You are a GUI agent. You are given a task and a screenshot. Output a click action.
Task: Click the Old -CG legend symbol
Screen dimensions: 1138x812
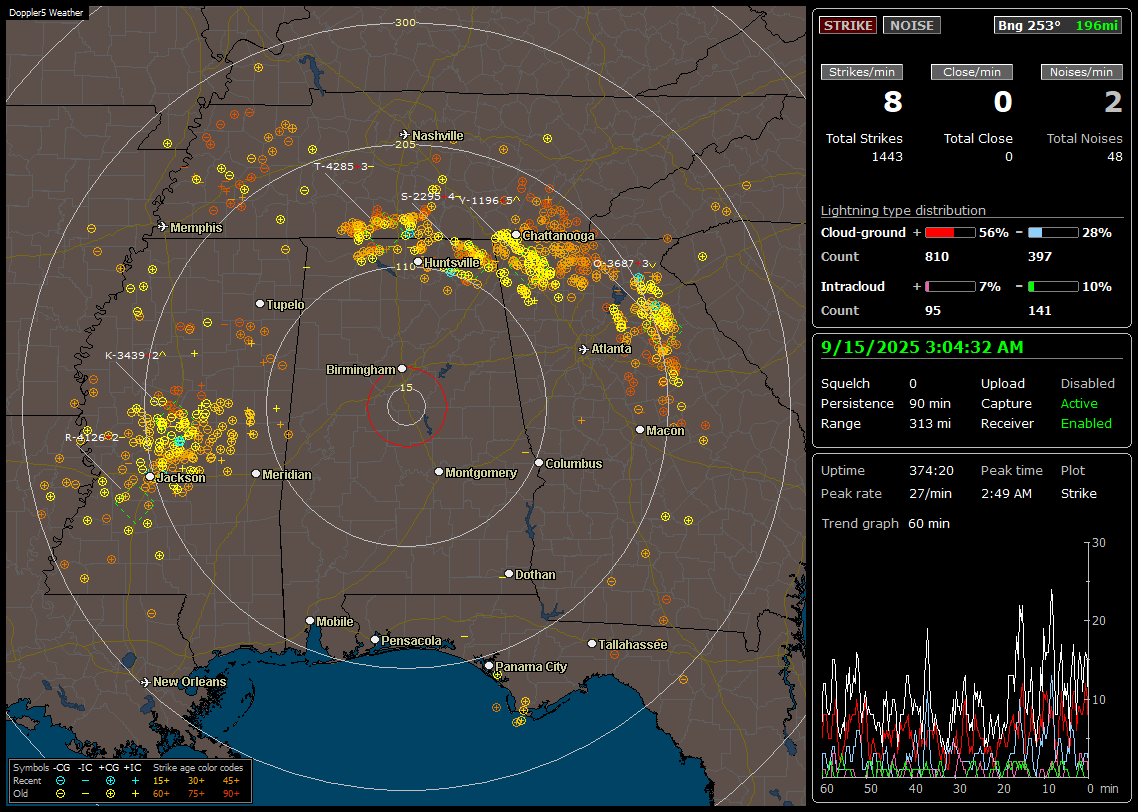(x=61, y=794)
